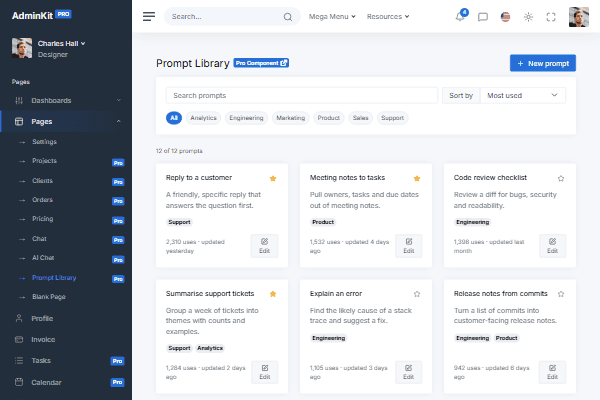This screenshot has height=400, width=600.
Task: Open Pricing page in sidebar
Action: pyautogui.click(x=42, y=219)
